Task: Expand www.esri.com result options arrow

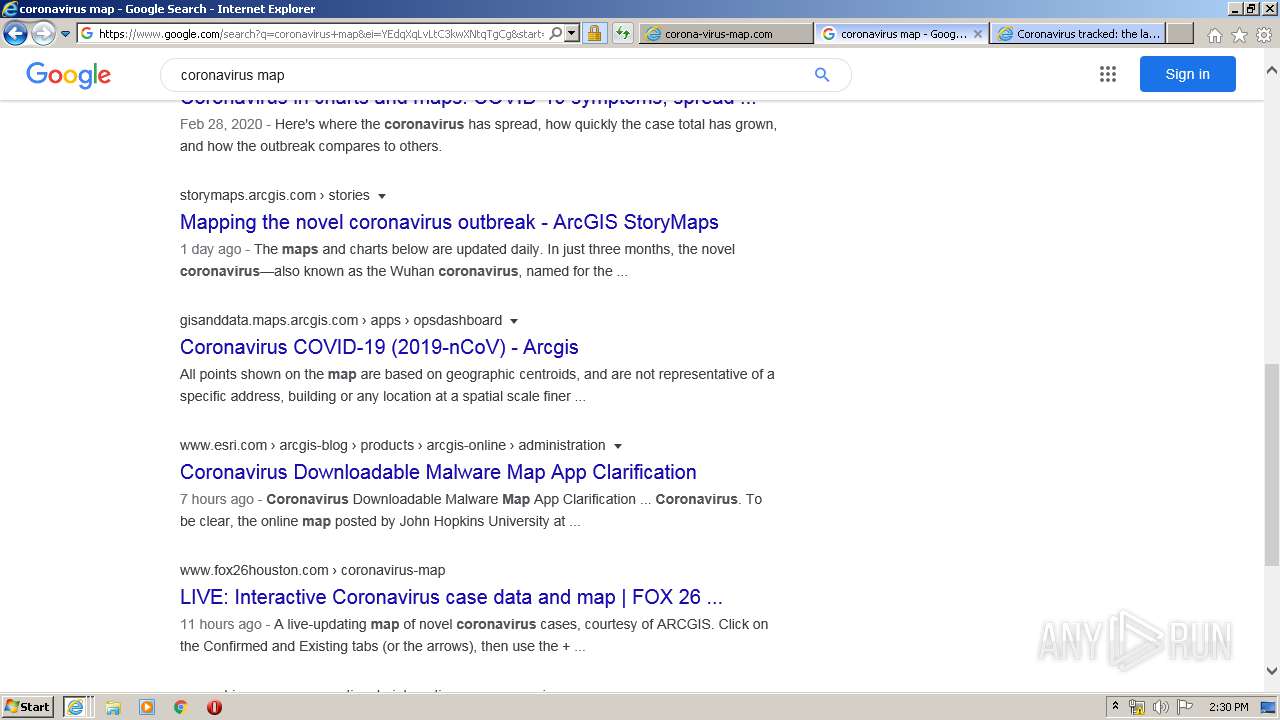Action: point(617,446)
